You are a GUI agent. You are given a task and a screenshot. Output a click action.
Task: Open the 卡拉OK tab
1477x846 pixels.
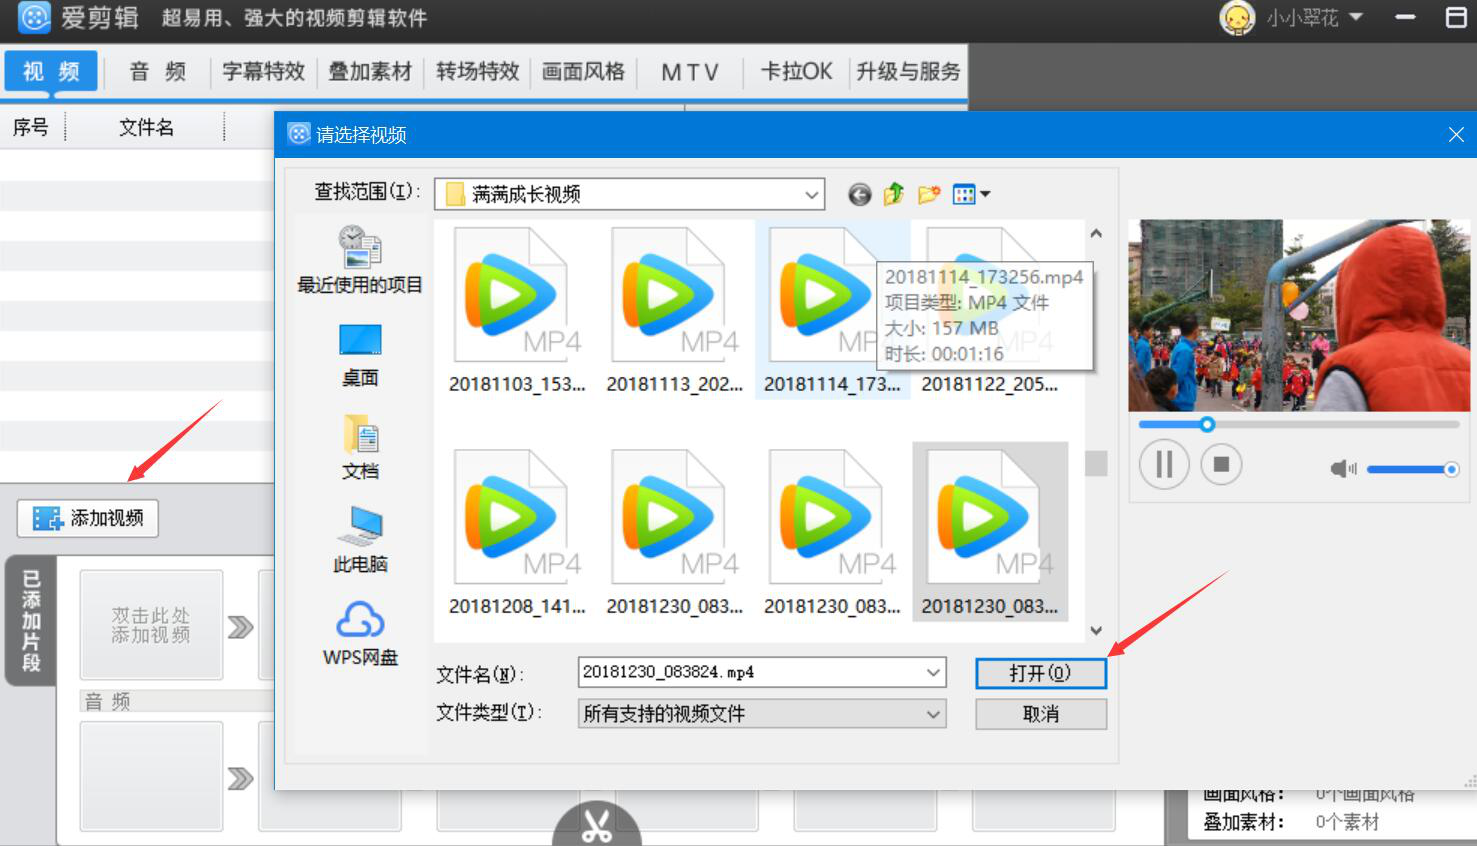(x=795, y=71)
